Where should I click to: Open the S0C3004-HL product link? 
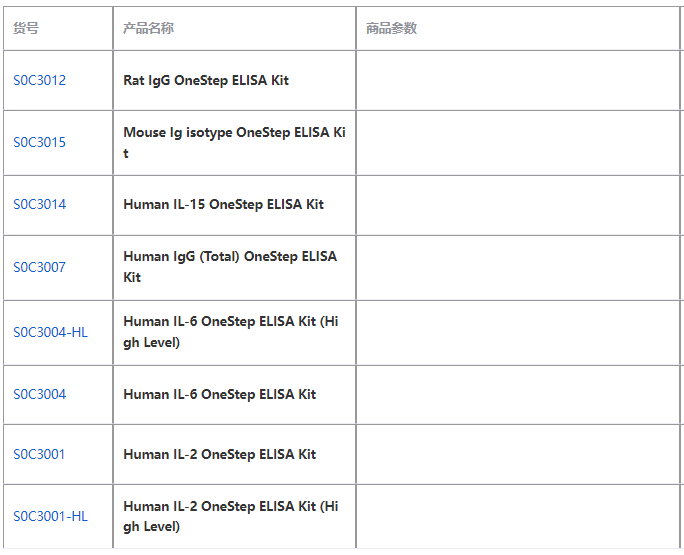pos(50,332)
